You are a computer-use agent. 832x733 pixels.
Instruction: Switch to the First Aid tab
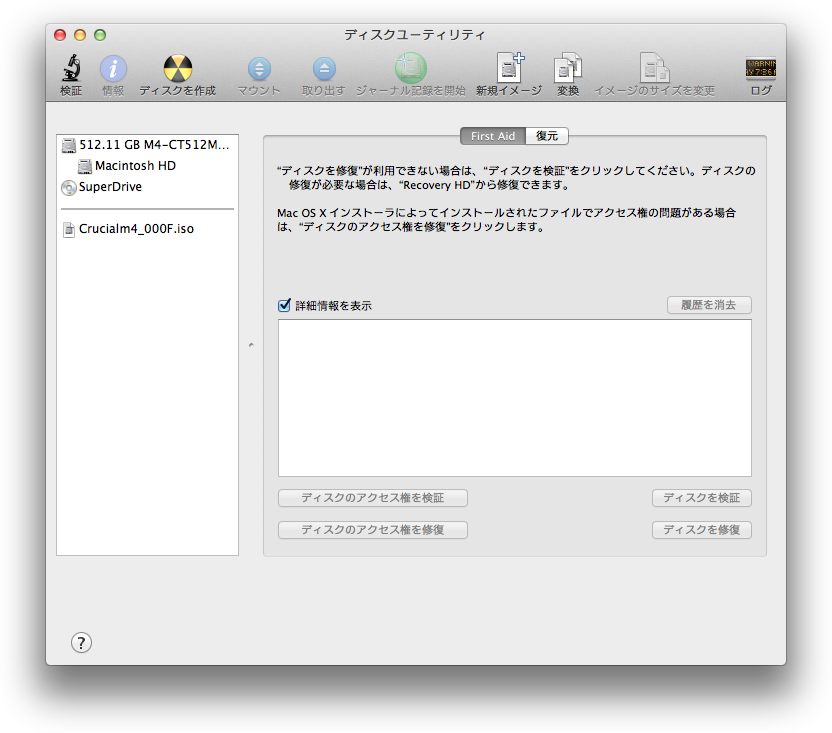pyautogui.click(x=493, y=136)
